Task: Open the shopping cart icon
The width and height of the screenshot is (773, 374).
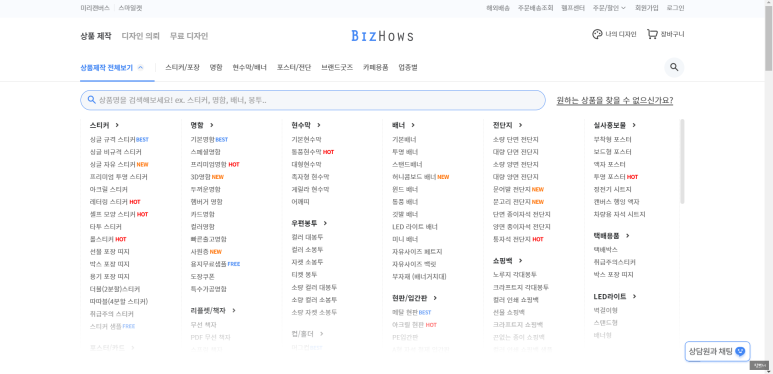Action: point(652,34)
